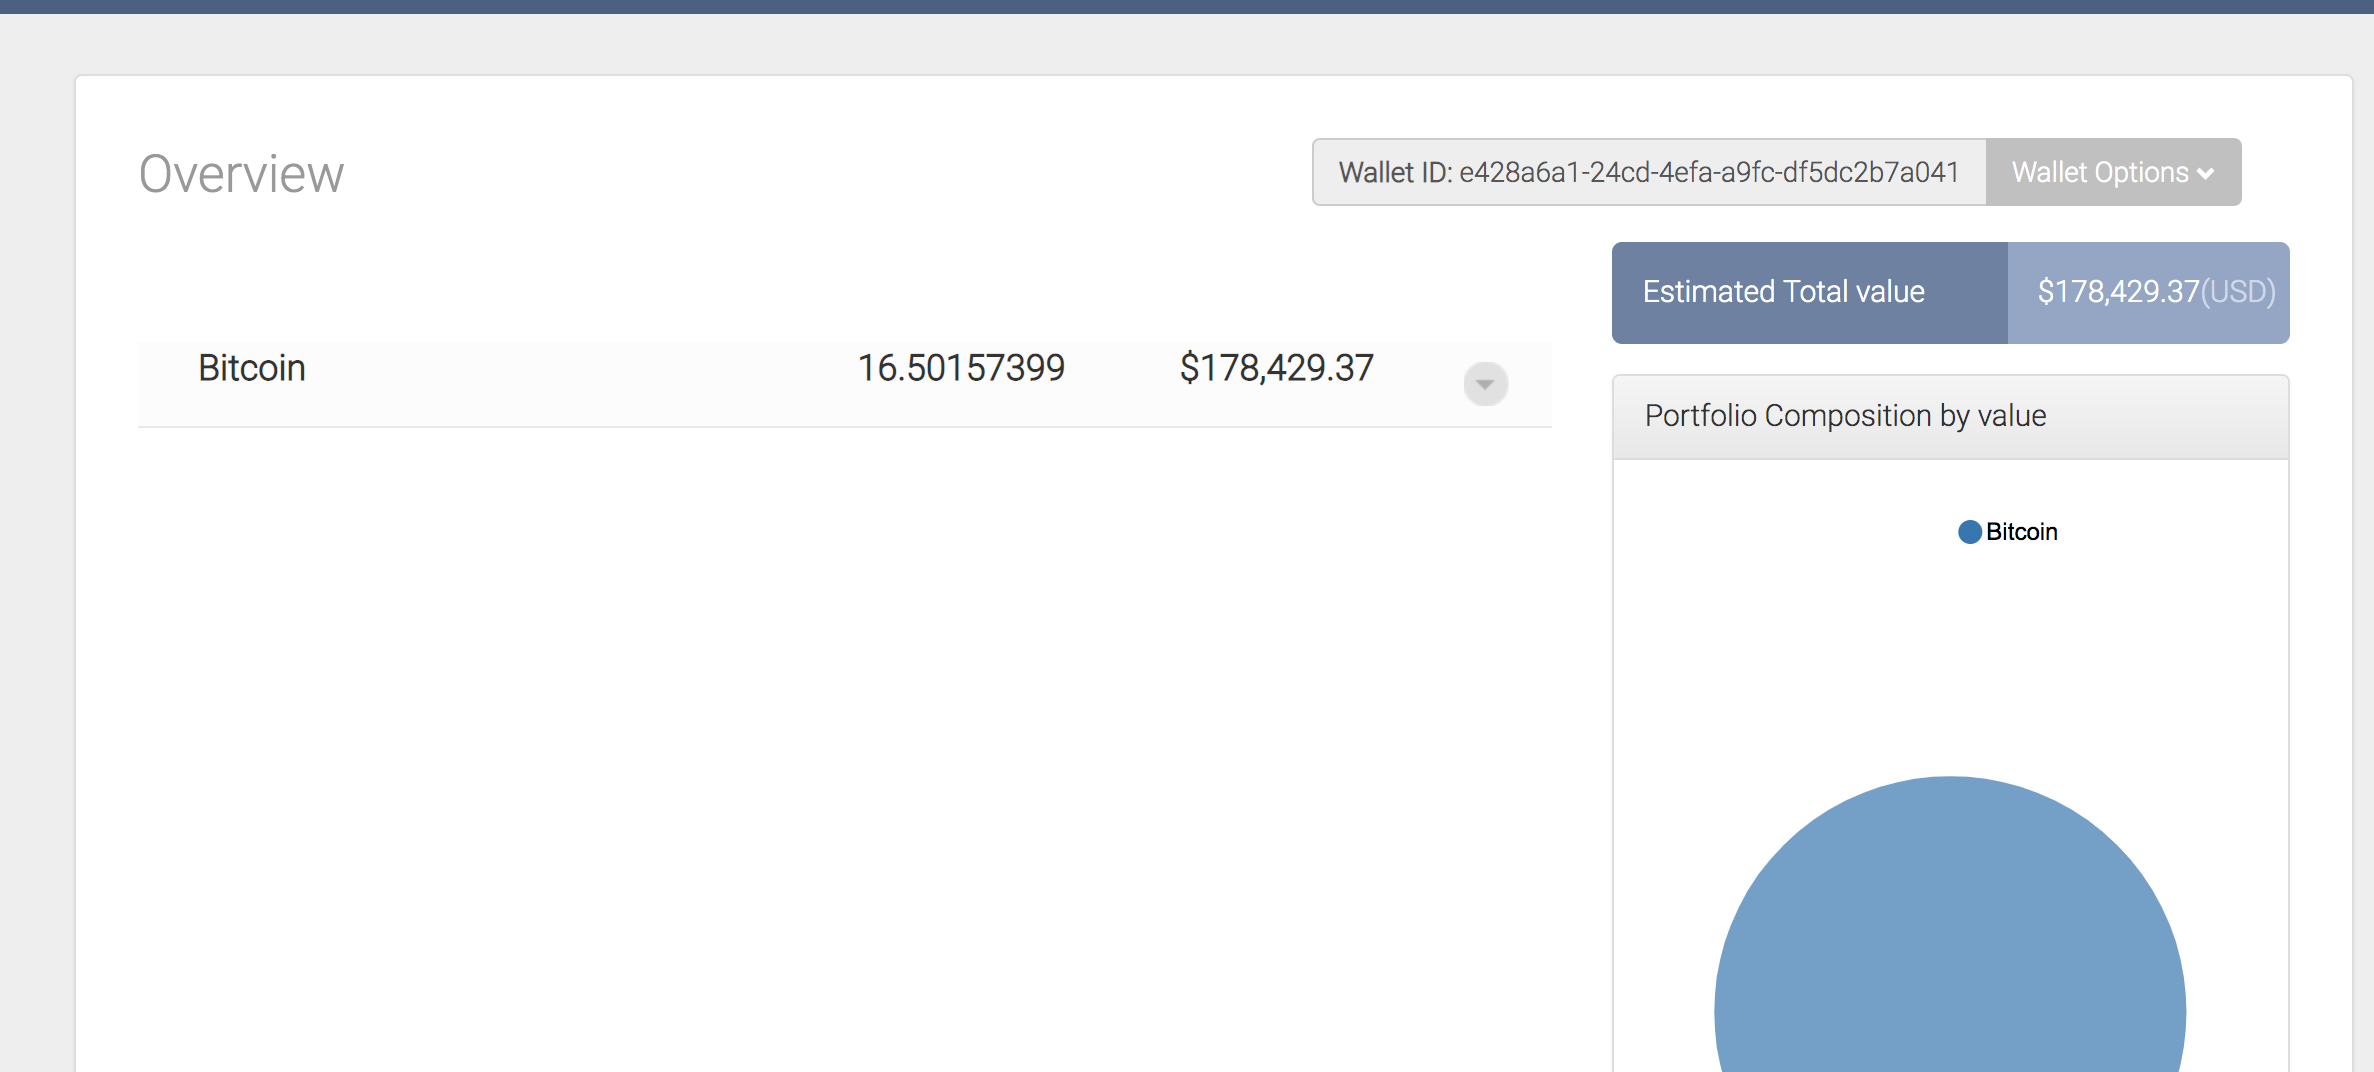Click the Bitcoin row value $178,429.37
Screen dimensions: 2374x1072
tap(1277, 368)
